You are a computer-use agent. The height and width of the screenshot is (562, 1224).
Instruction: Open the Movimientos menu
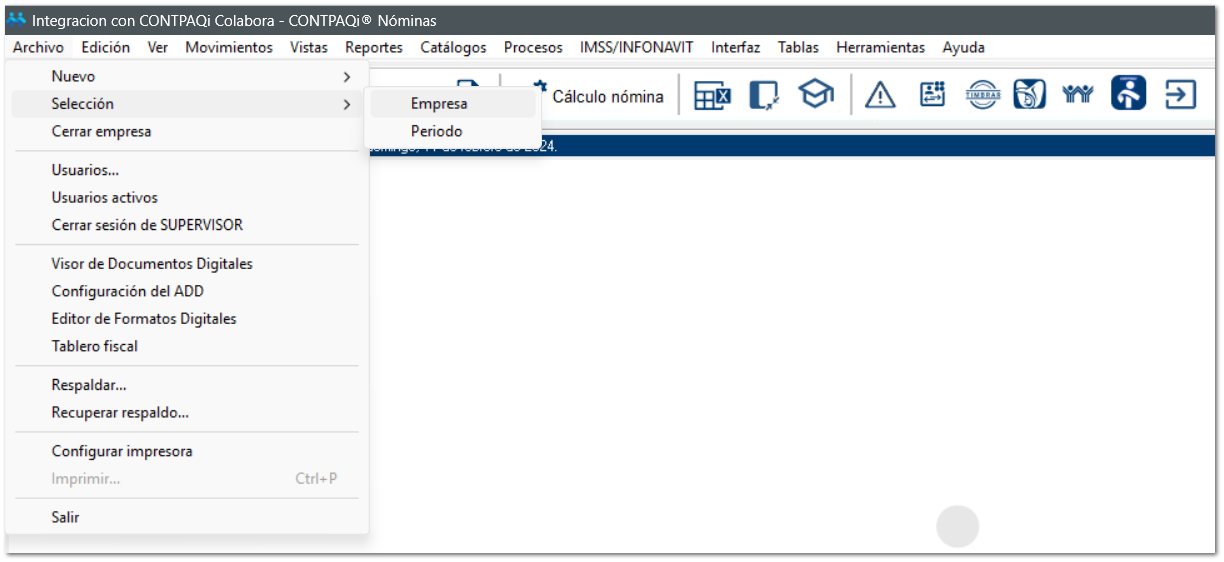(x=229, y=47)
